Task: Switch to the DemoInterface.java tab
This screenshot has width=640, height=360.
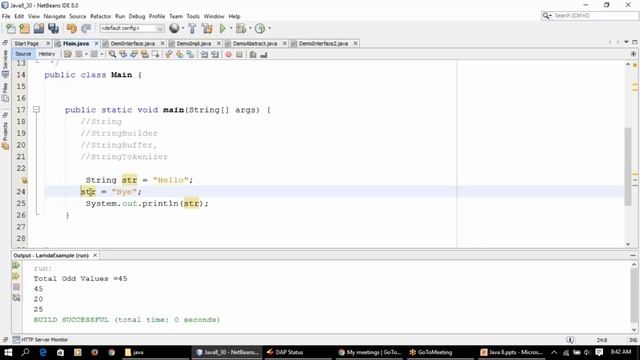Action: pyautogui.click(x=133, y=43)
